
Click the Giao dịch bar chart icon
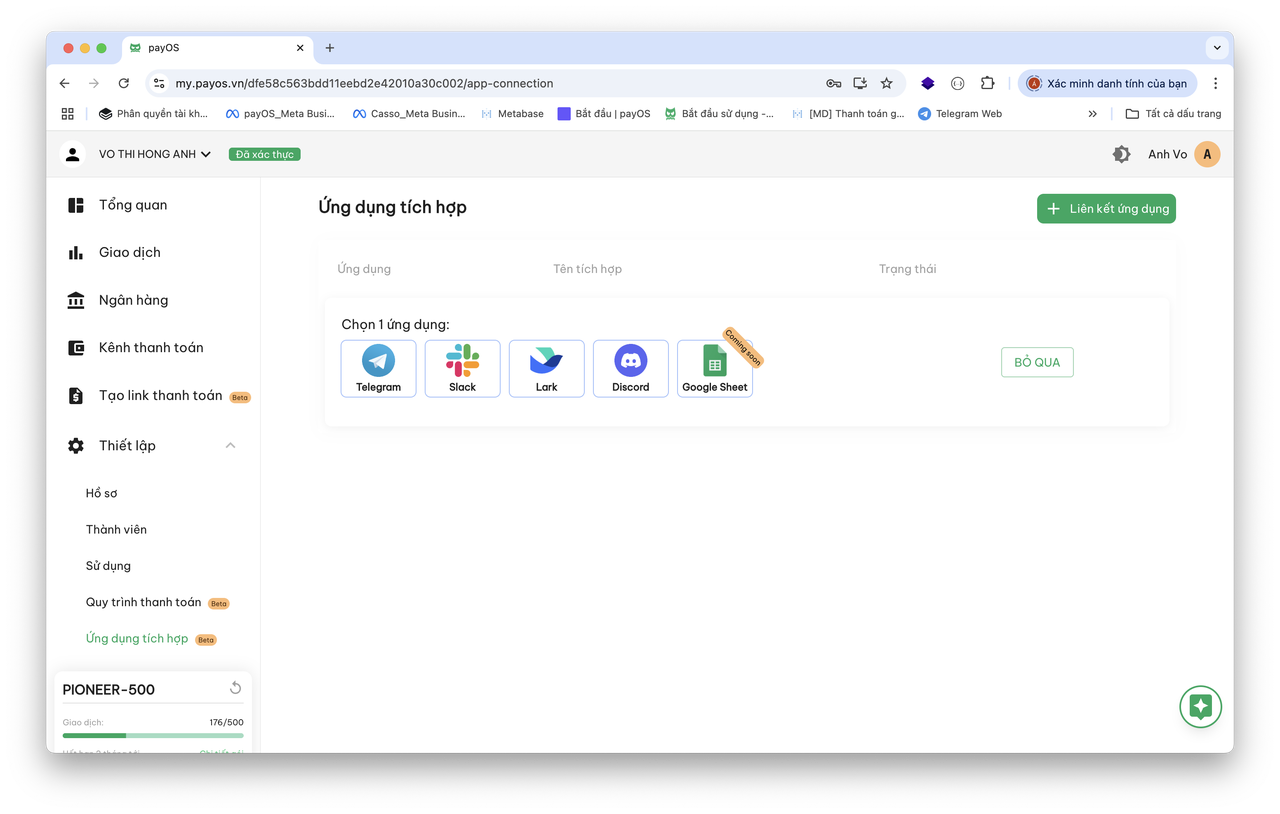pyautogui.click(x=76, y=252)
